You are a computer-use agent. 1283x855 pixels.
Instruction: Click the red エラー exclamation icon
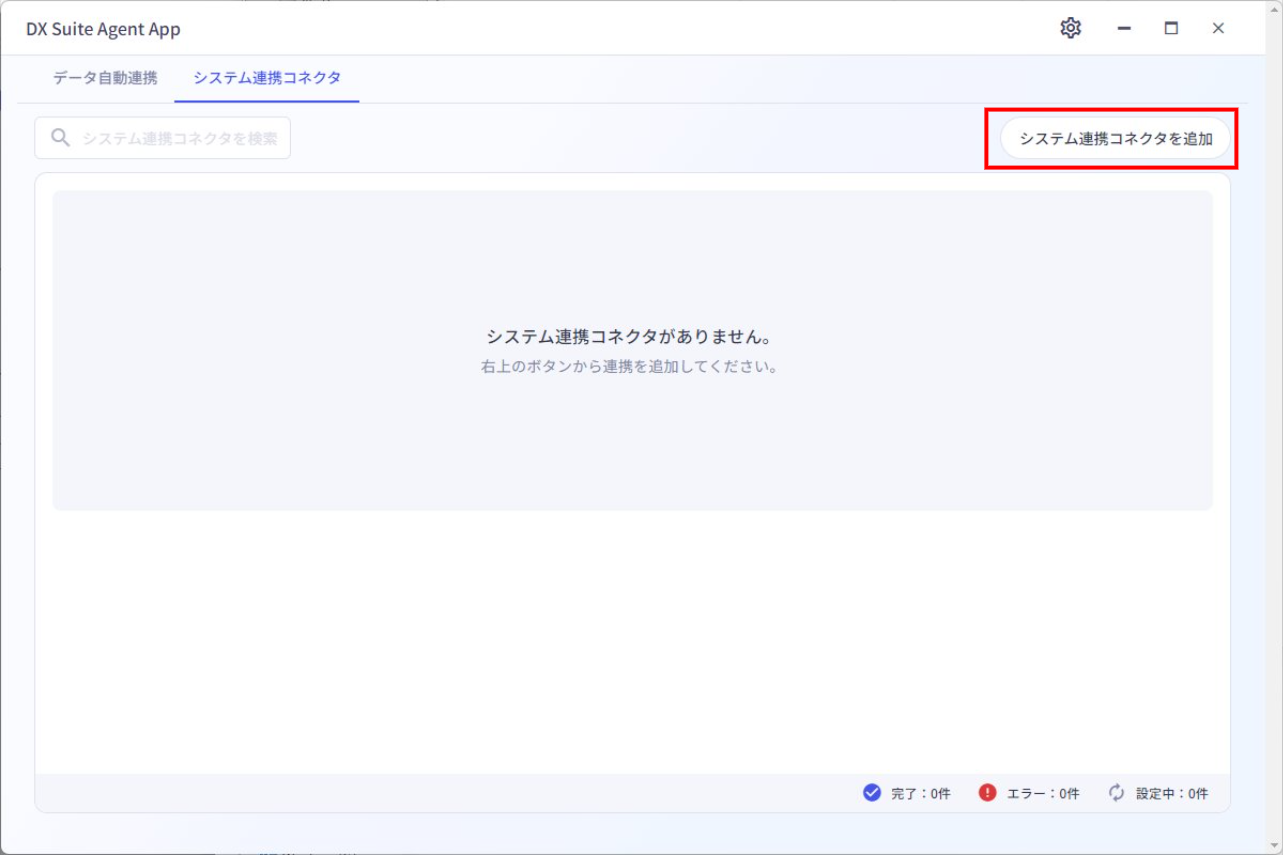pyautogui.click(x=988, y=793)
